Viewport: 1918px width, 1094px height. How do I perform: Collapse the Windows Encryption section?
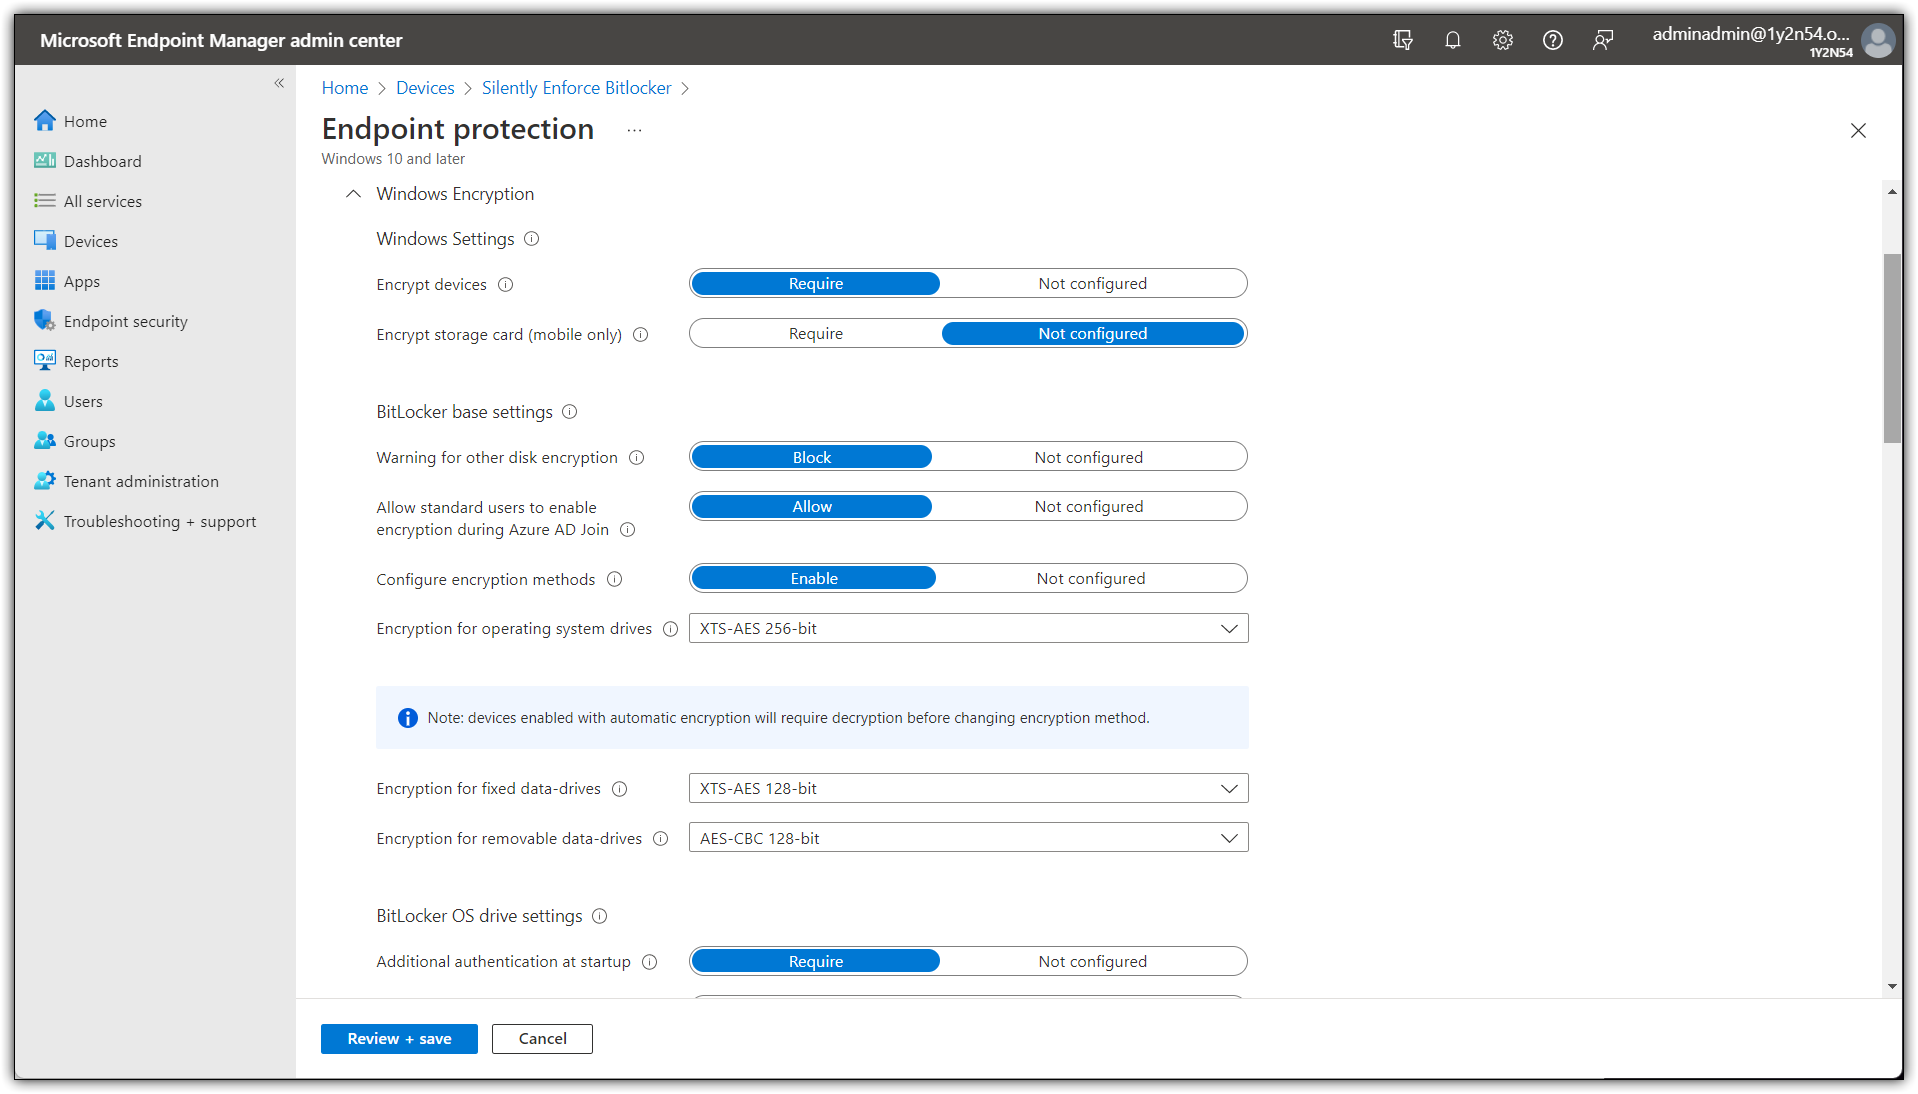352,194
